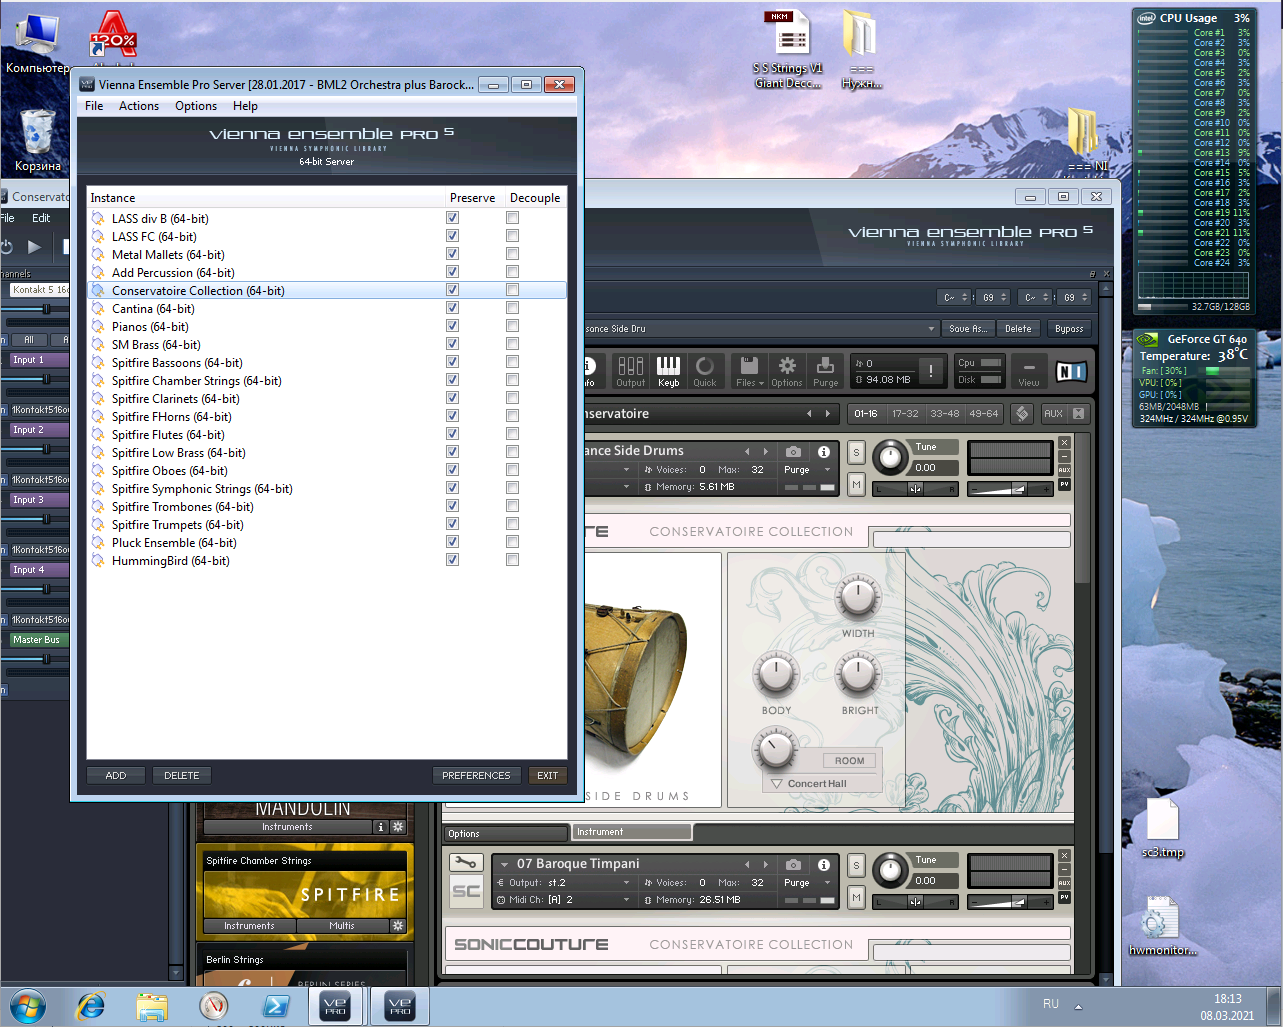Show the Baroque Timpani info icon
Viewport: 1283px width, 1027px height.
click(x=824, y=865)
